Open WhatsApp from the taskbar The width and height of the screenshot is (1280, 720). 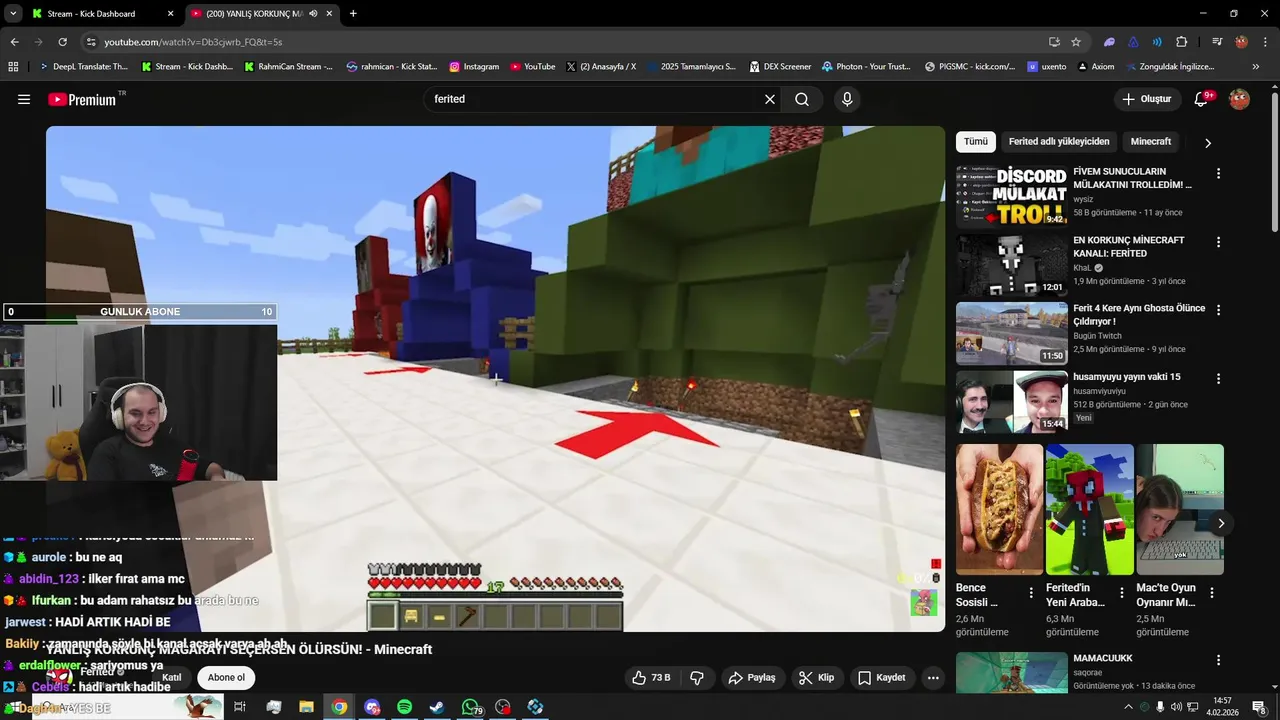pos(470,707)
